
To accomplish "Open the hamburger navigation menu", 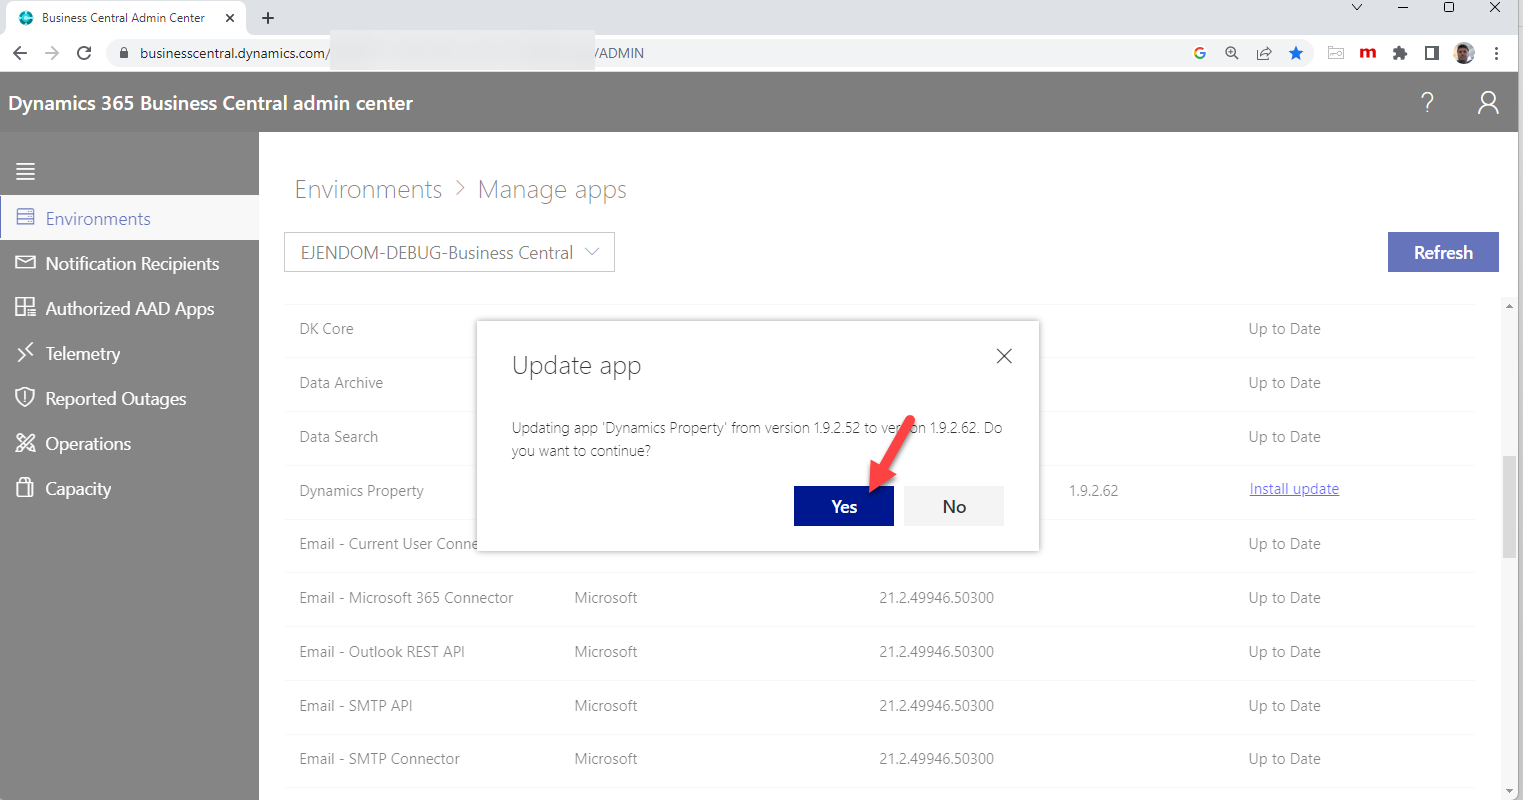I will pyautogui.click(x=26, y=171).
